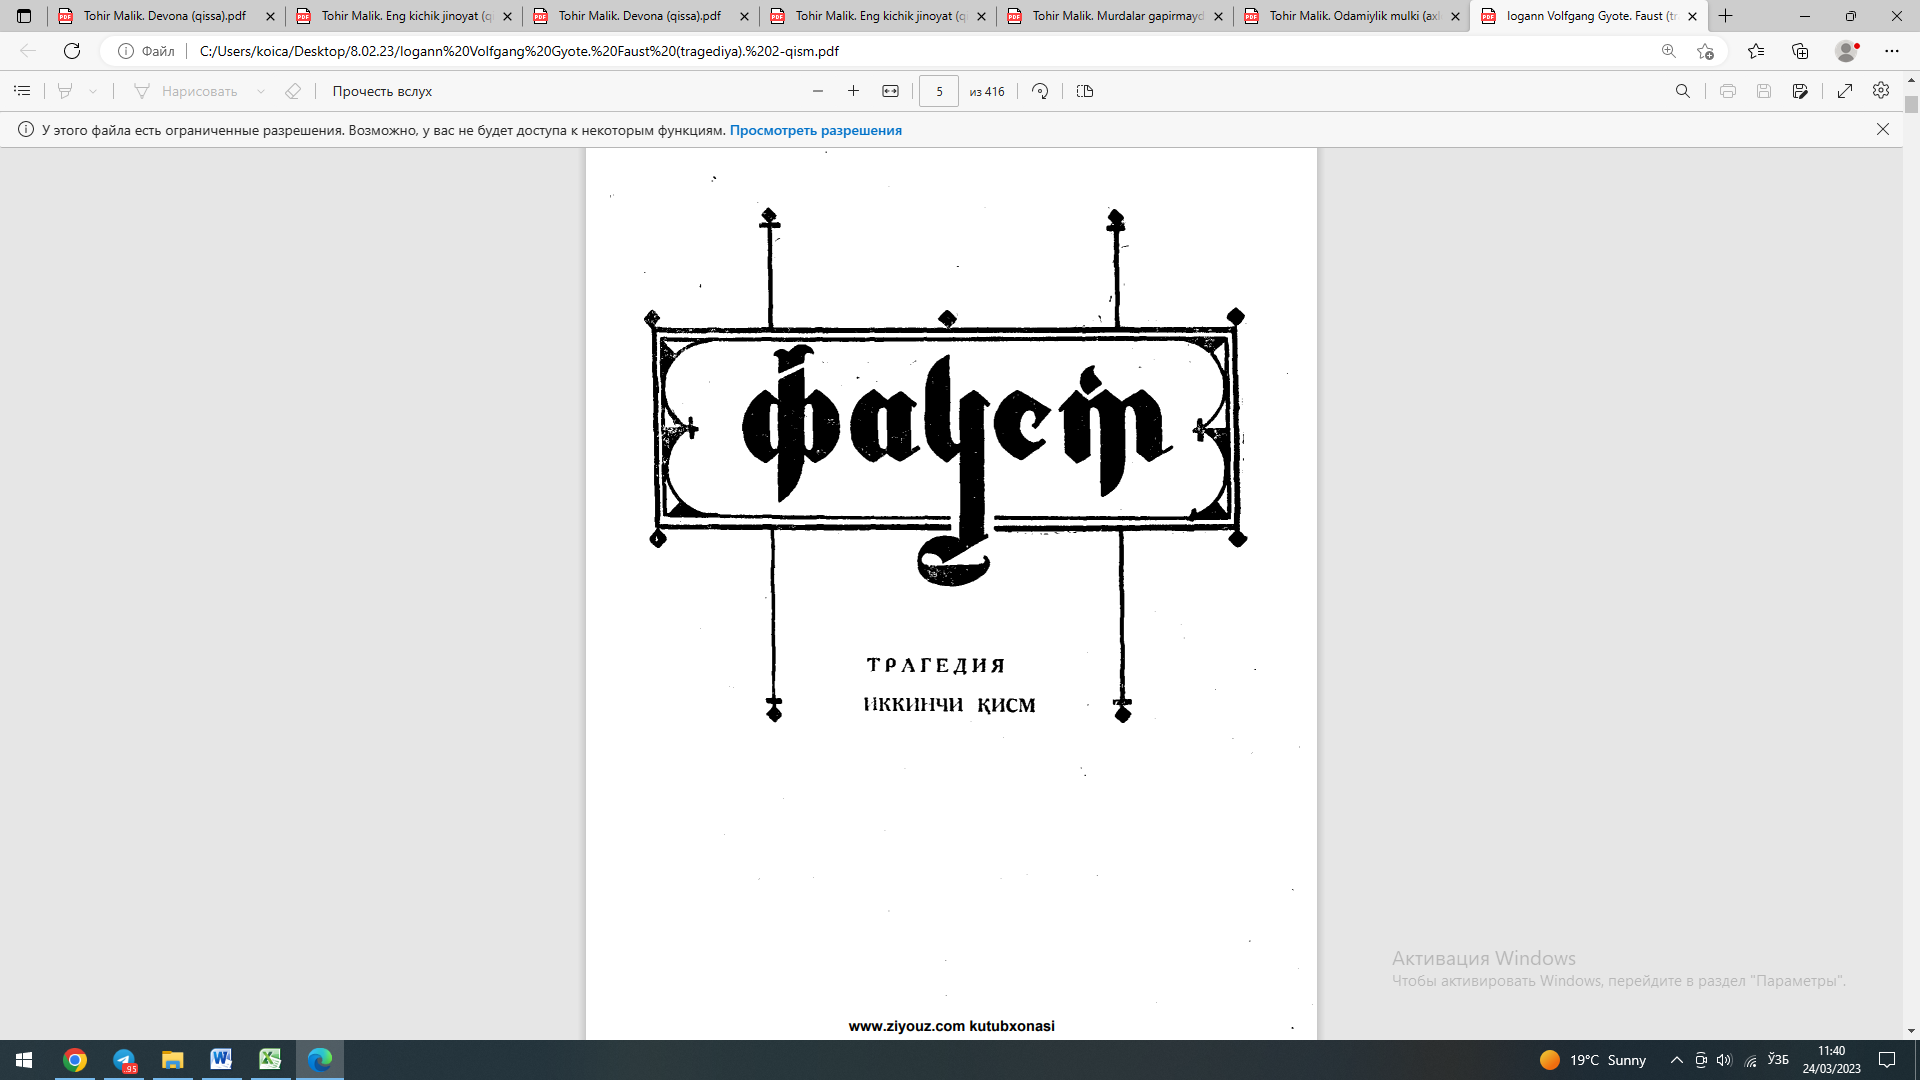Click the Прочесть вслух button
This screenshot has width=1920, height=1080.
pyautogui.click(x=382, y=91)
